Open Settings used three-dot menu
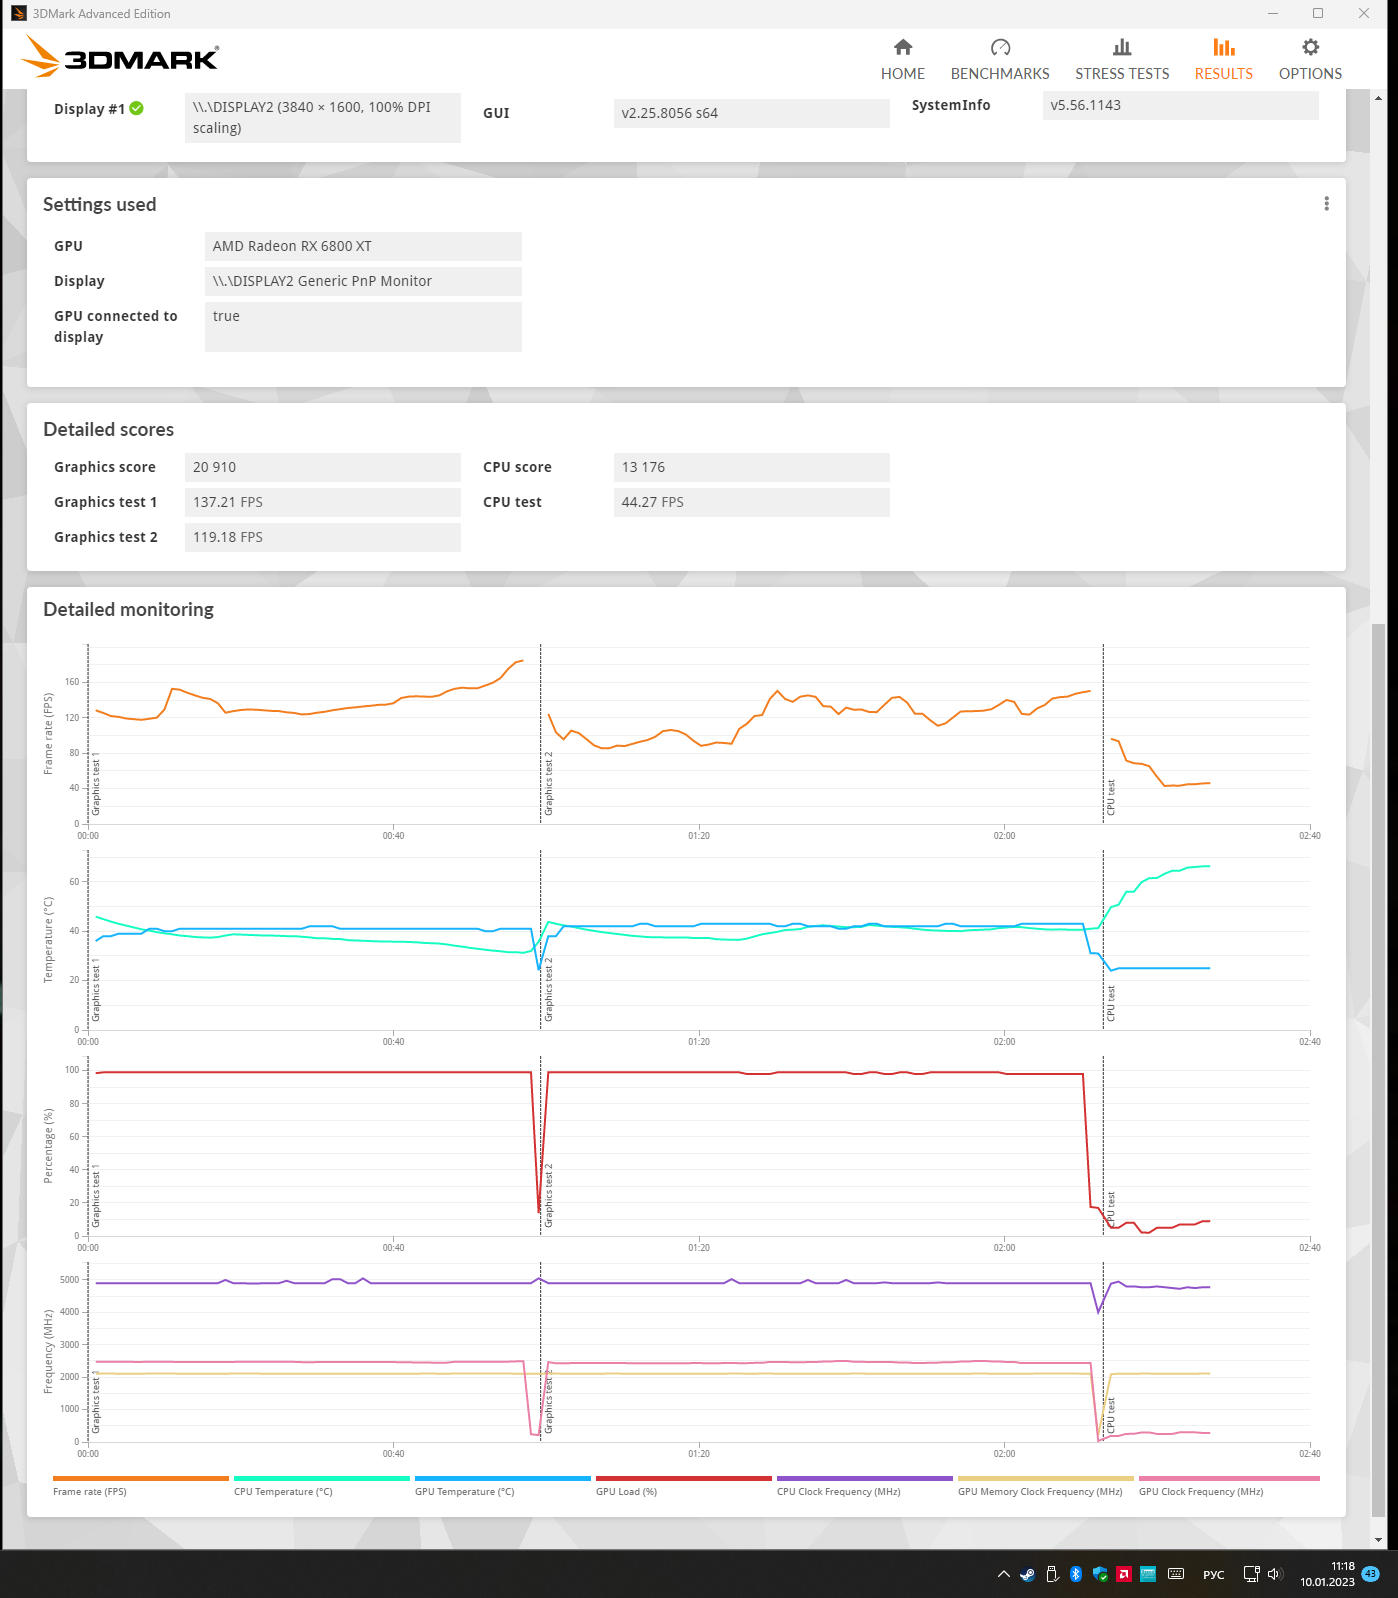This screenshot has height=1598, width=1398. click(x=1326, y=204)
